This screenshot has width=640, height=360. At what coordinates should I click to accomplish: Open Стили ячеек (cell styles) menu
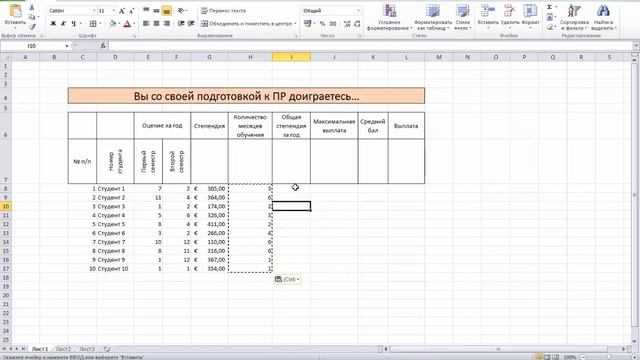[x=462, y=17]
